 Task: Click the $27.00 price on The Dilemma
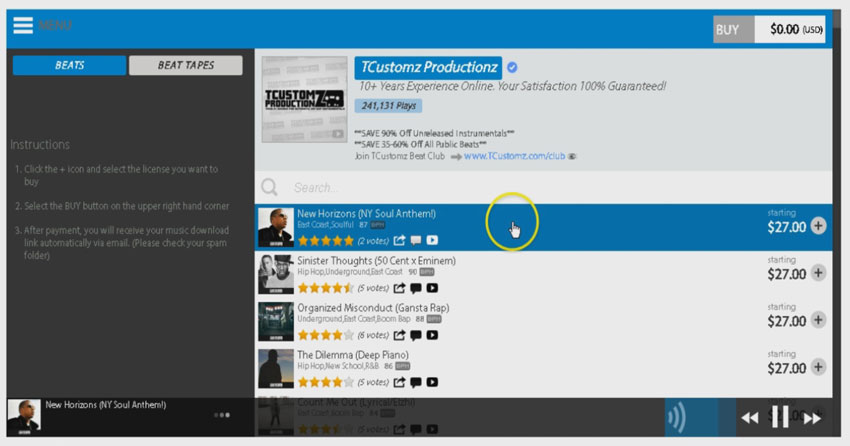tap(787, 369)
